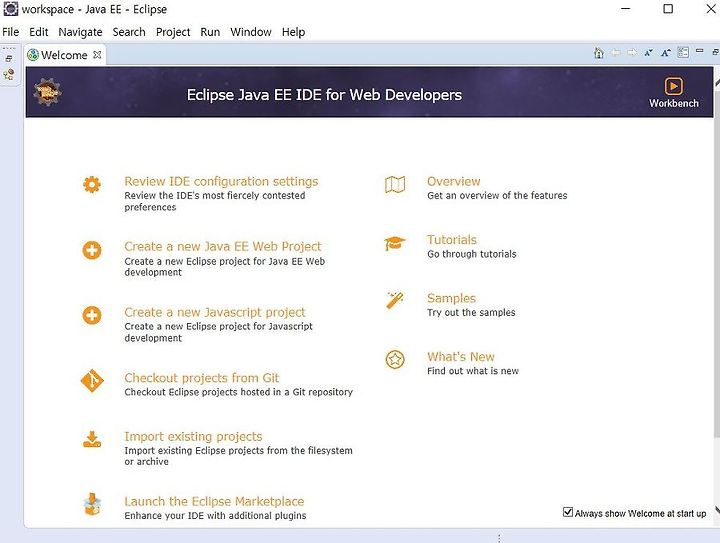Click 'Go through tutorials' description text

click(x=472, y=254)
